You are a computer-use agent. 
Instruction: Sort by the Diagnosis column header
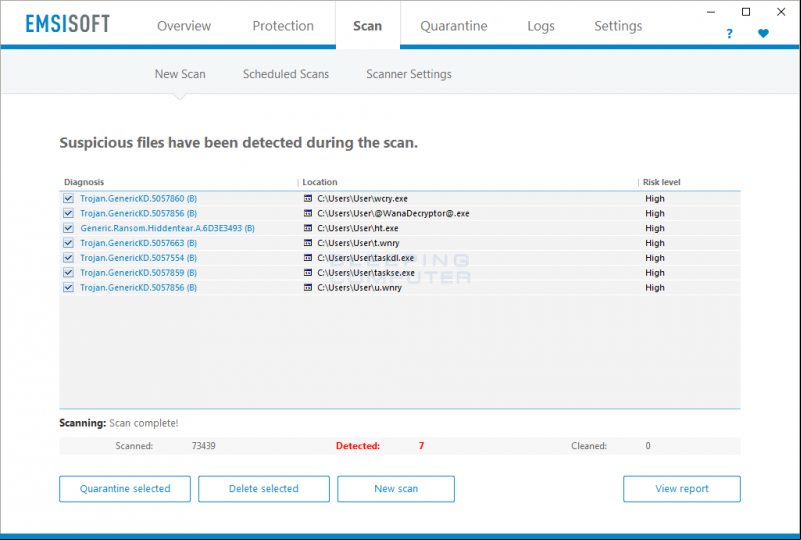pyautogui.click(x=84, y=182)
